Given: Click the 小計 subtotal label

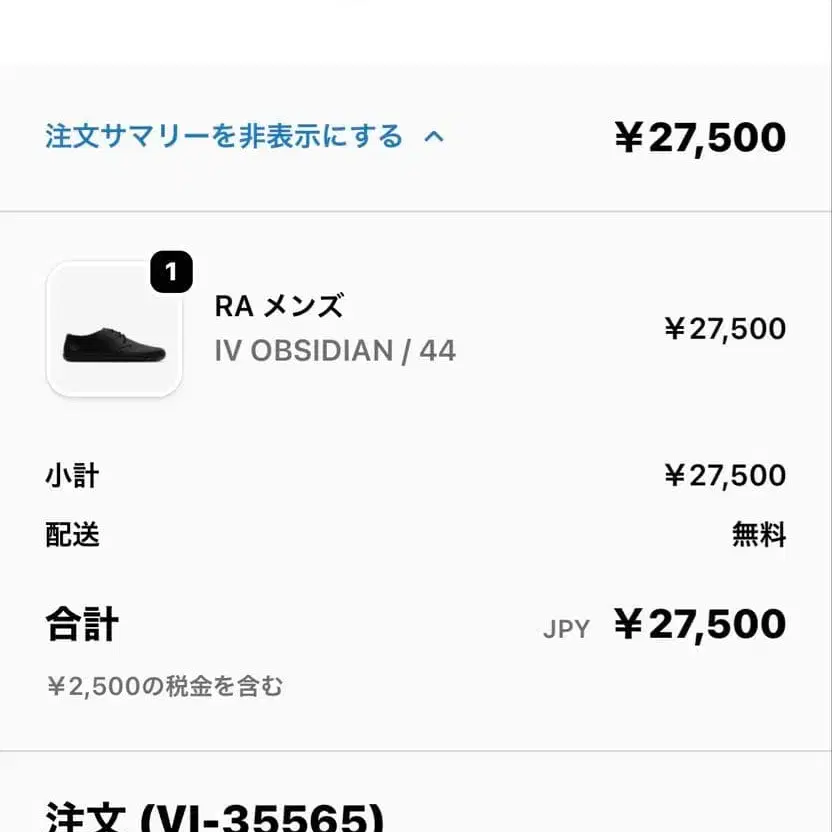Looking at the screenshot, I should pyautogui.click(x=72, y=475).
